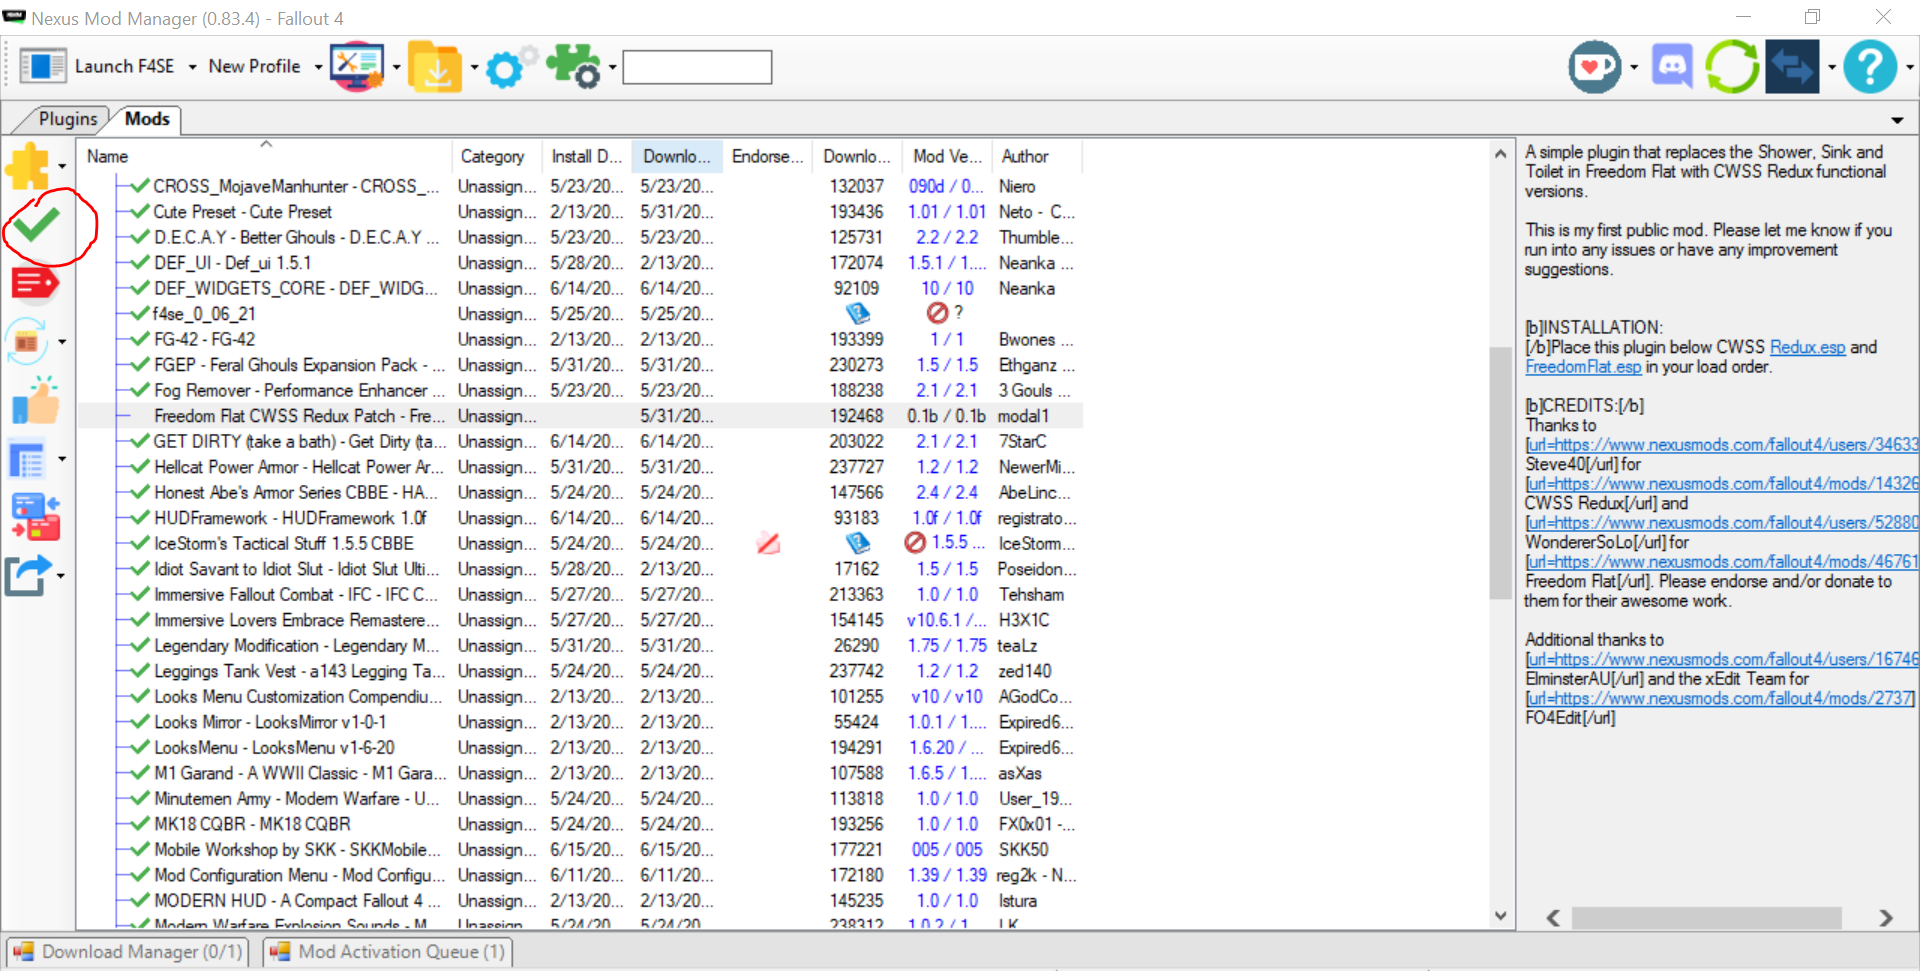
Task: Toggle the checkmark for D.E.C.A.Y Better Ghouls
Action: point(140,237)
